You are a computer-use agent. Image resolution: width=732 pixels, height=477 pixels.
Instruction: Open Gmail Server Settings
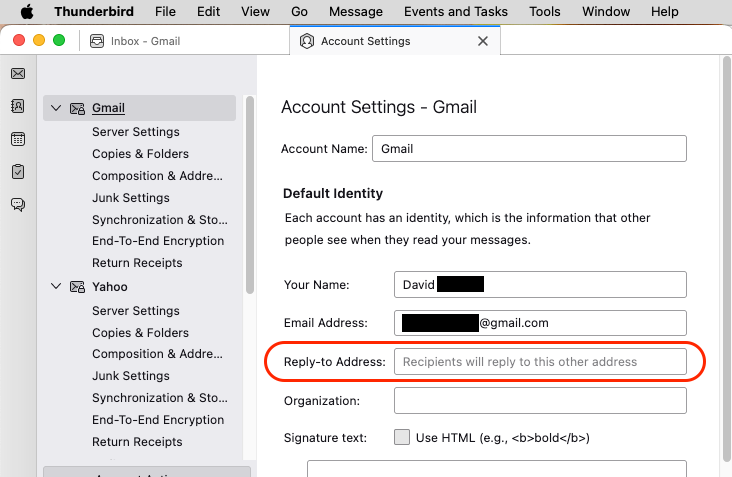coord(136,132)
